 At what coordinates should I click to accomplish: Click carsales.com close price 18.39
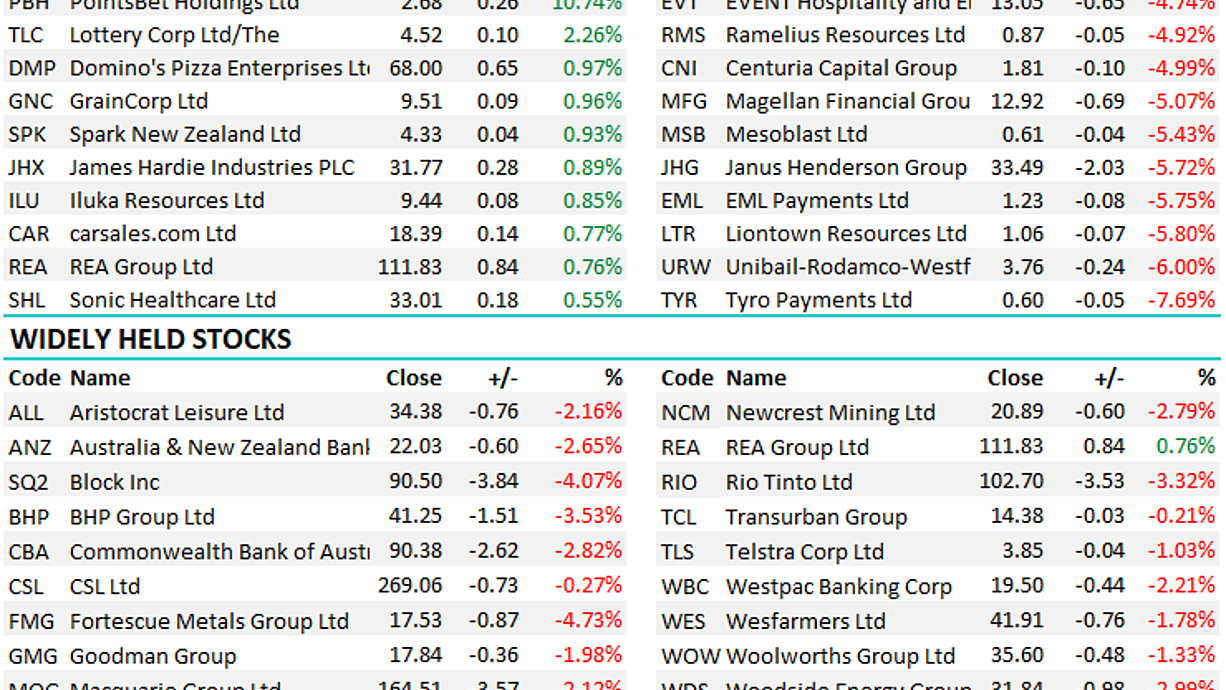[416, 233]
